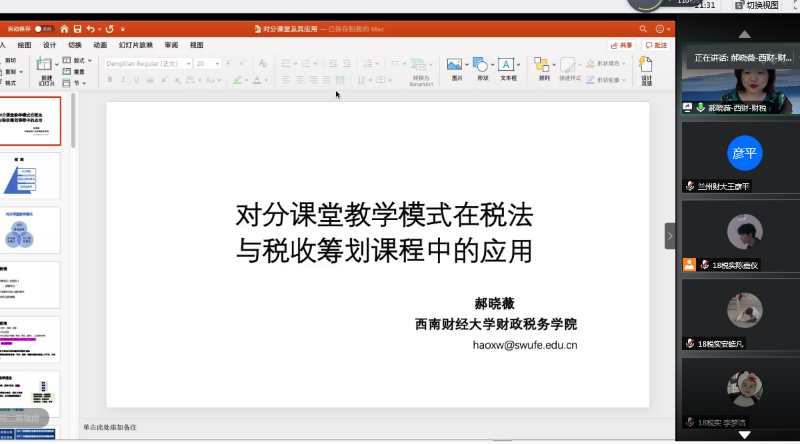
Task: Open the Draw (绘图) tab
Action: [24, 45]
